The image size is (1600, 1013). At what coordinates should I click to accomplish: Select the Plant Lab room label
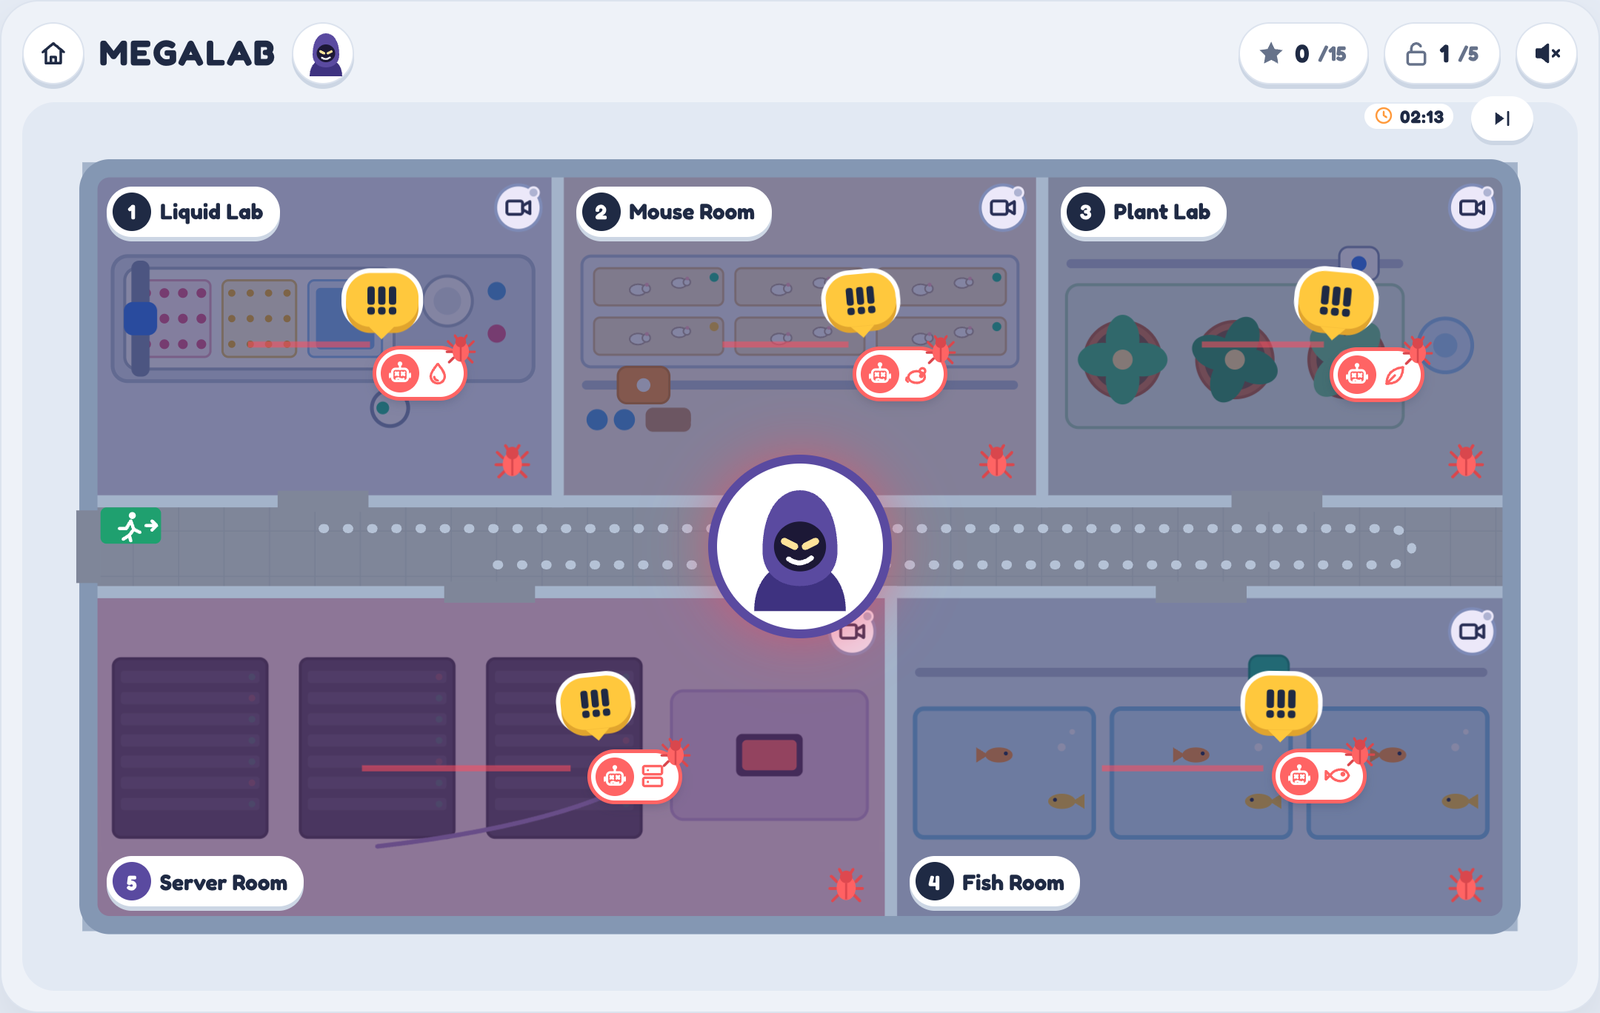1143,212
